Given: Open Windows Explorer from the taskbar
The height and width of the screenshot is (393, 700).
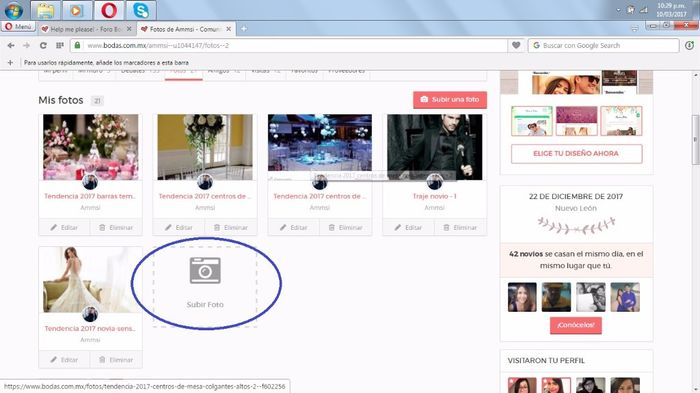Looking at the screenshot, I should tap(46, 10).
